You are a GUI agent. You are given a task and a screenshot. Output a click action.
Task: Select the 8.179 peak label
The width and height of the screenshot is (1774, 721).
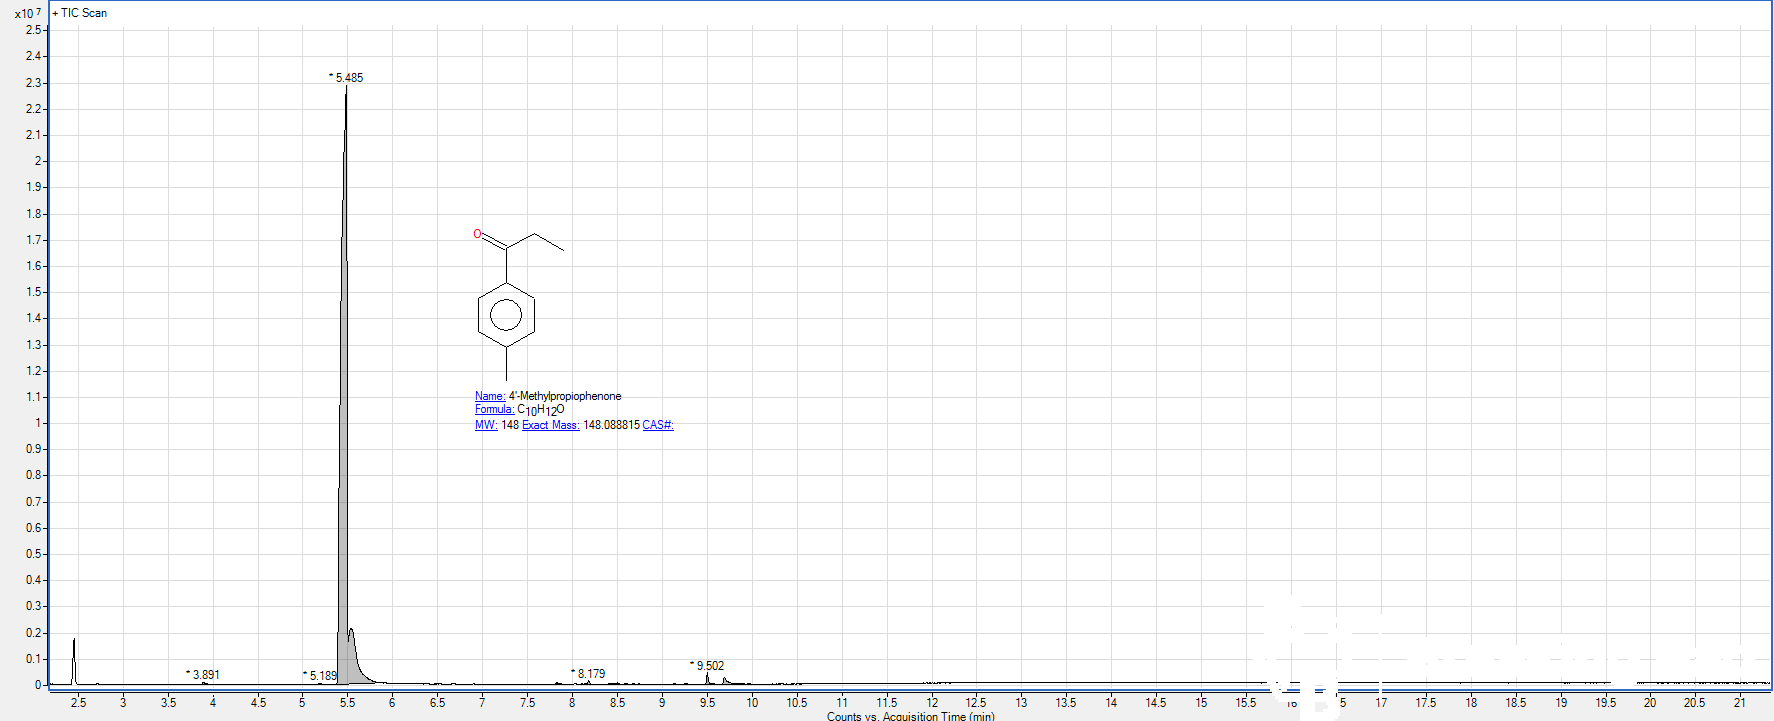591,674
